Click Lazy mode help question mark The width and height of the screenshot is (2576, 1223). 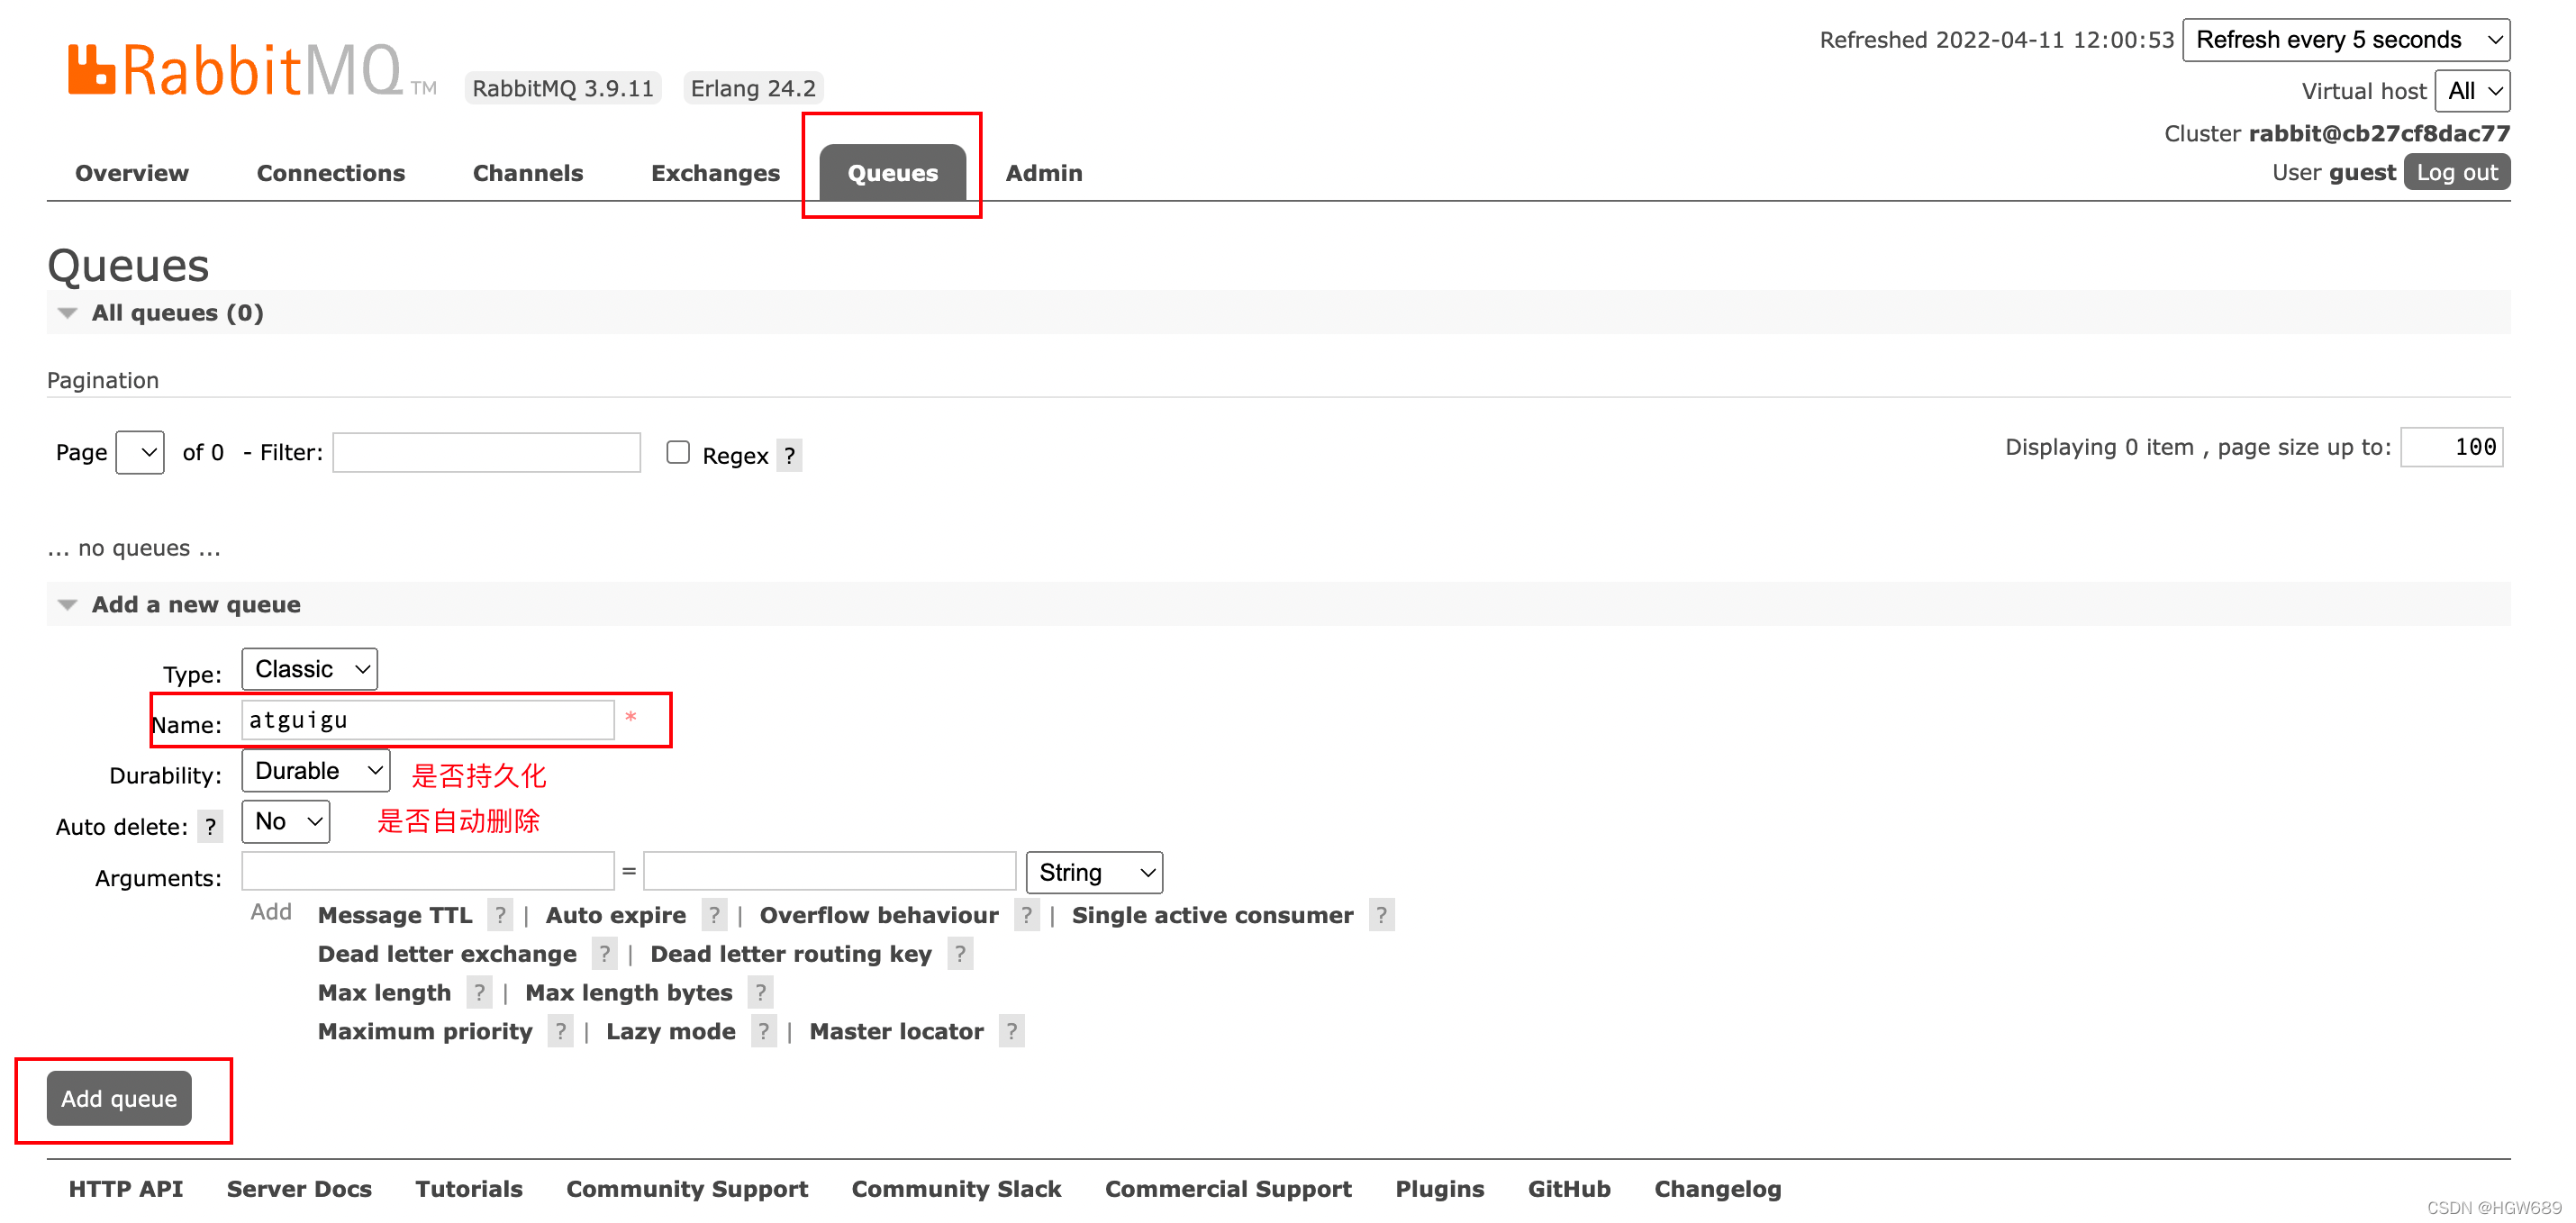763,1031
